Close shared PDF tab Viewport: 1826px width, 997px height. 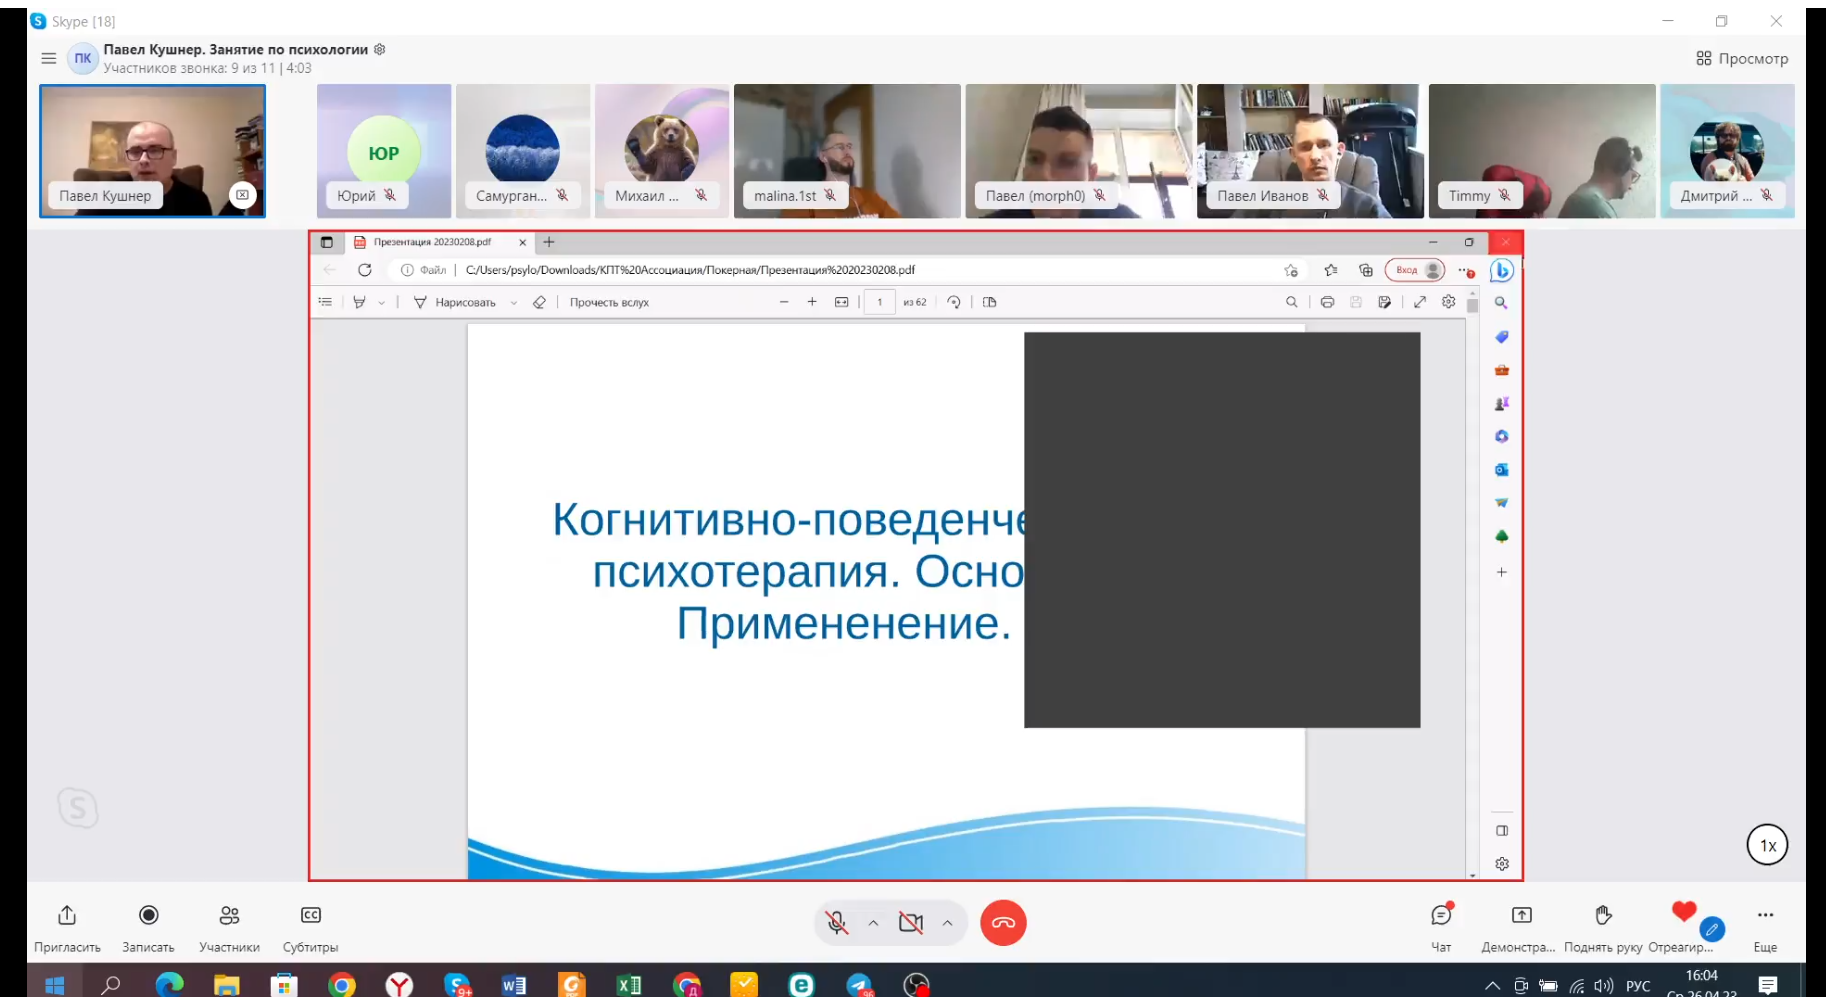(x=522, y=242)
